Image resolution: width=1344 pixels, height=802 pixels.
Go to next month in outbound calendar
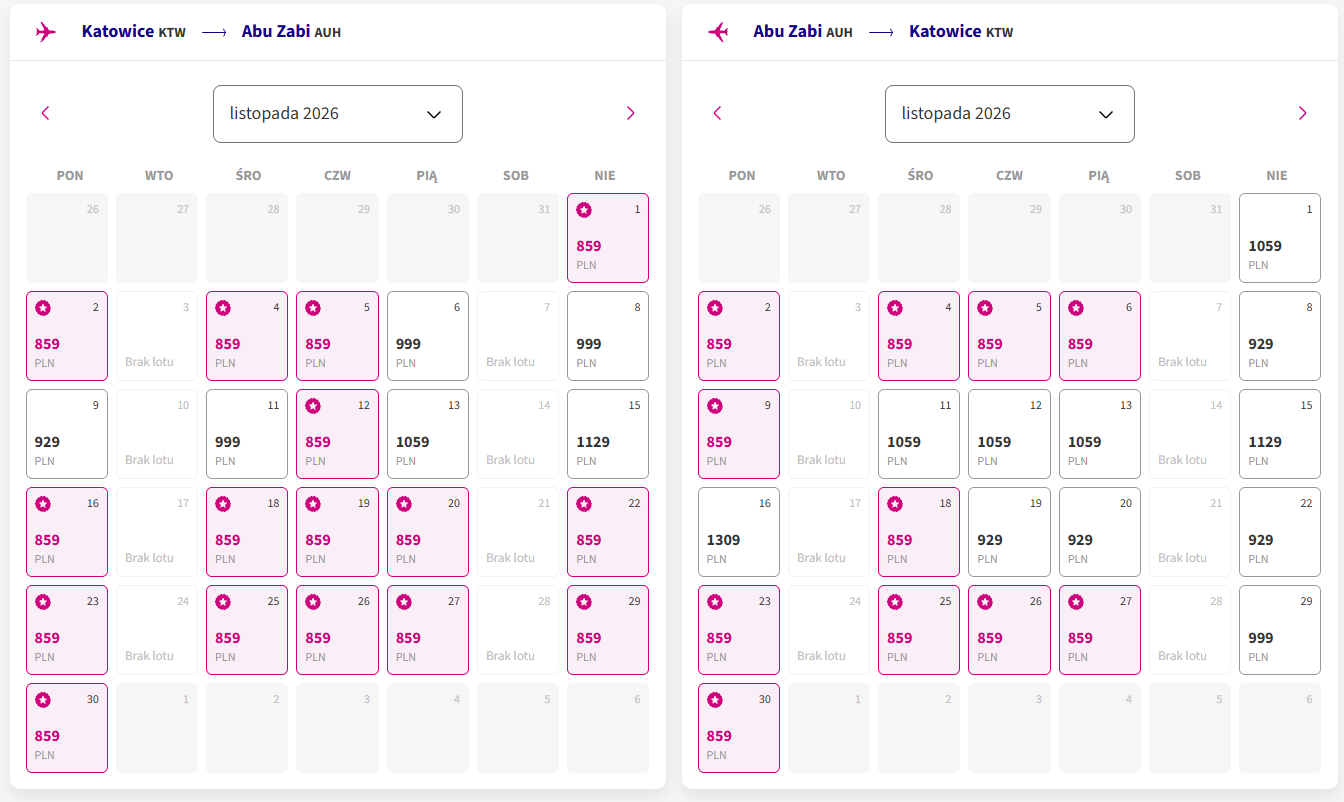coord(630,113)
